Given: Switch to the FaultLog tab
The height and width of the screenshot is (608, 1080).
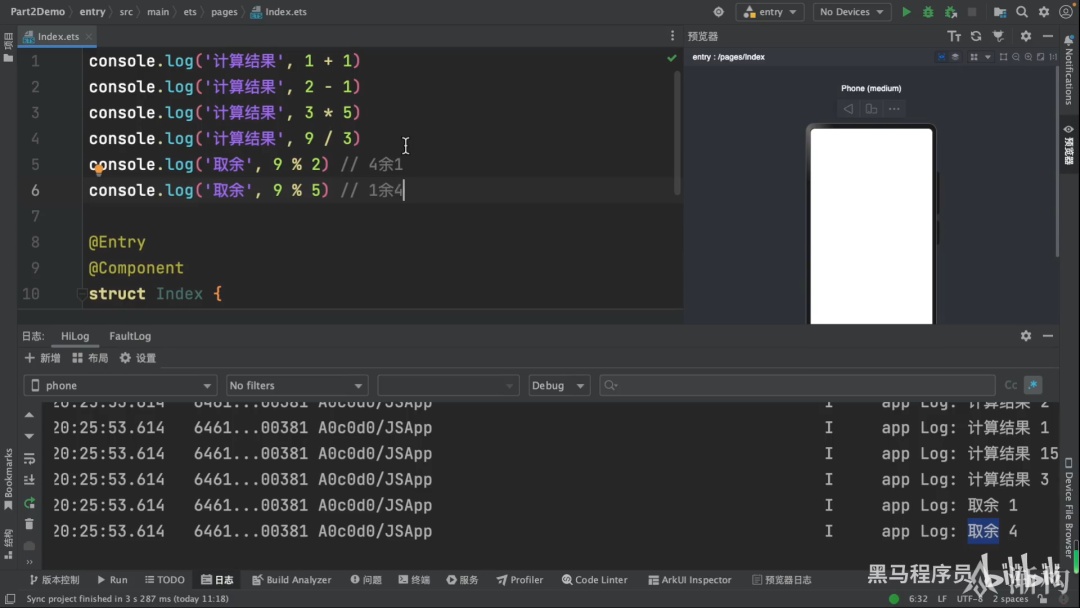Looking at the screenshot, I should 129,336.
